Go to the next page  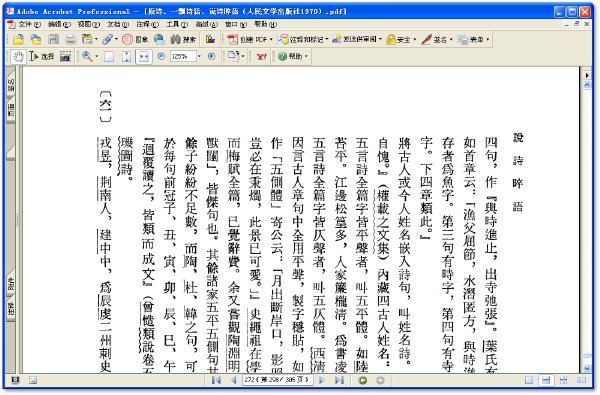tap(322, 380)
